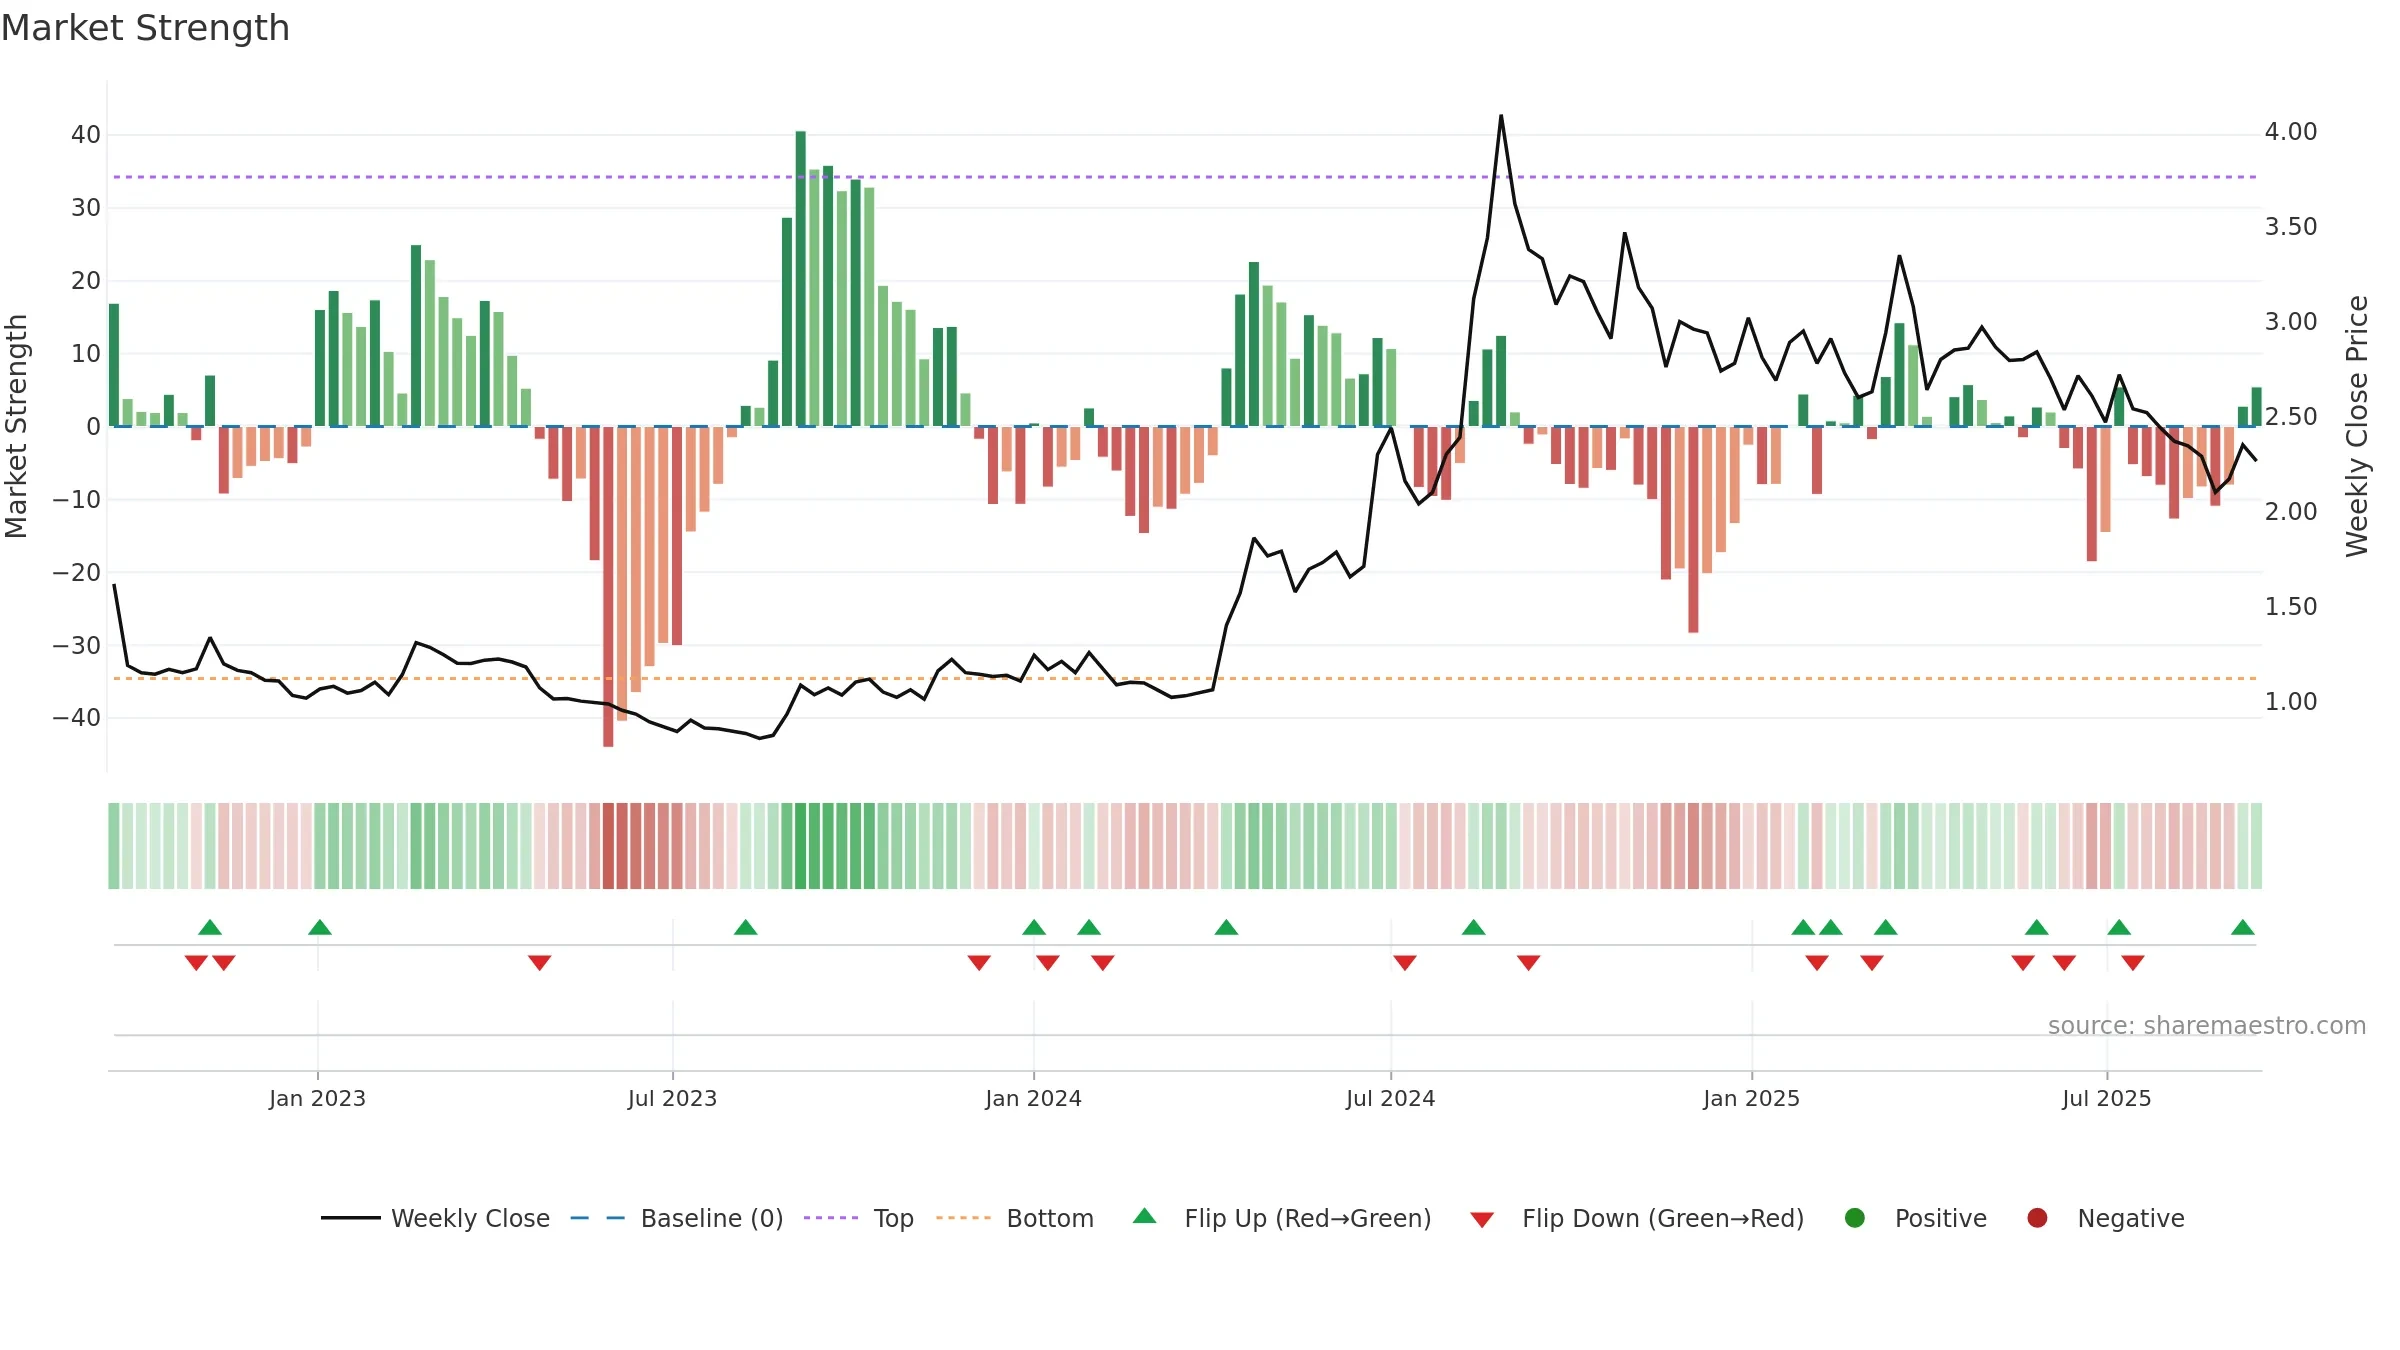Click the '2.50' right axis price label
Viewport: 2400px width, 1350px height.
pos(2291,417)
